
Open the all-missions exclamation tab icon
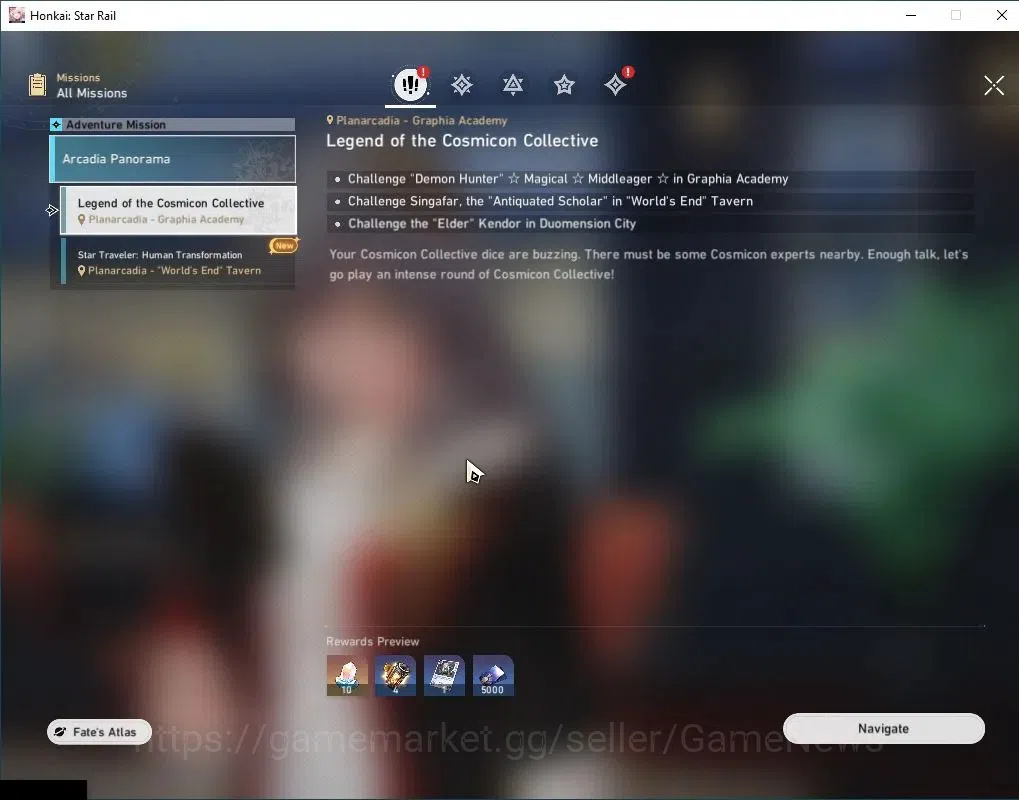point(410,84)
